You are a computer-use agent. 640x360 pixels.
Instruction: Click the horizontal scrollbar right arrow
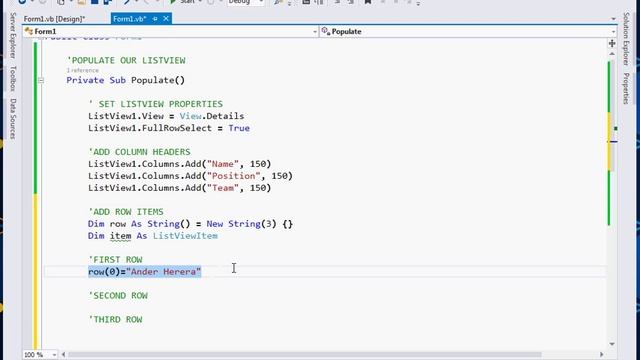(x=601, y=355)
